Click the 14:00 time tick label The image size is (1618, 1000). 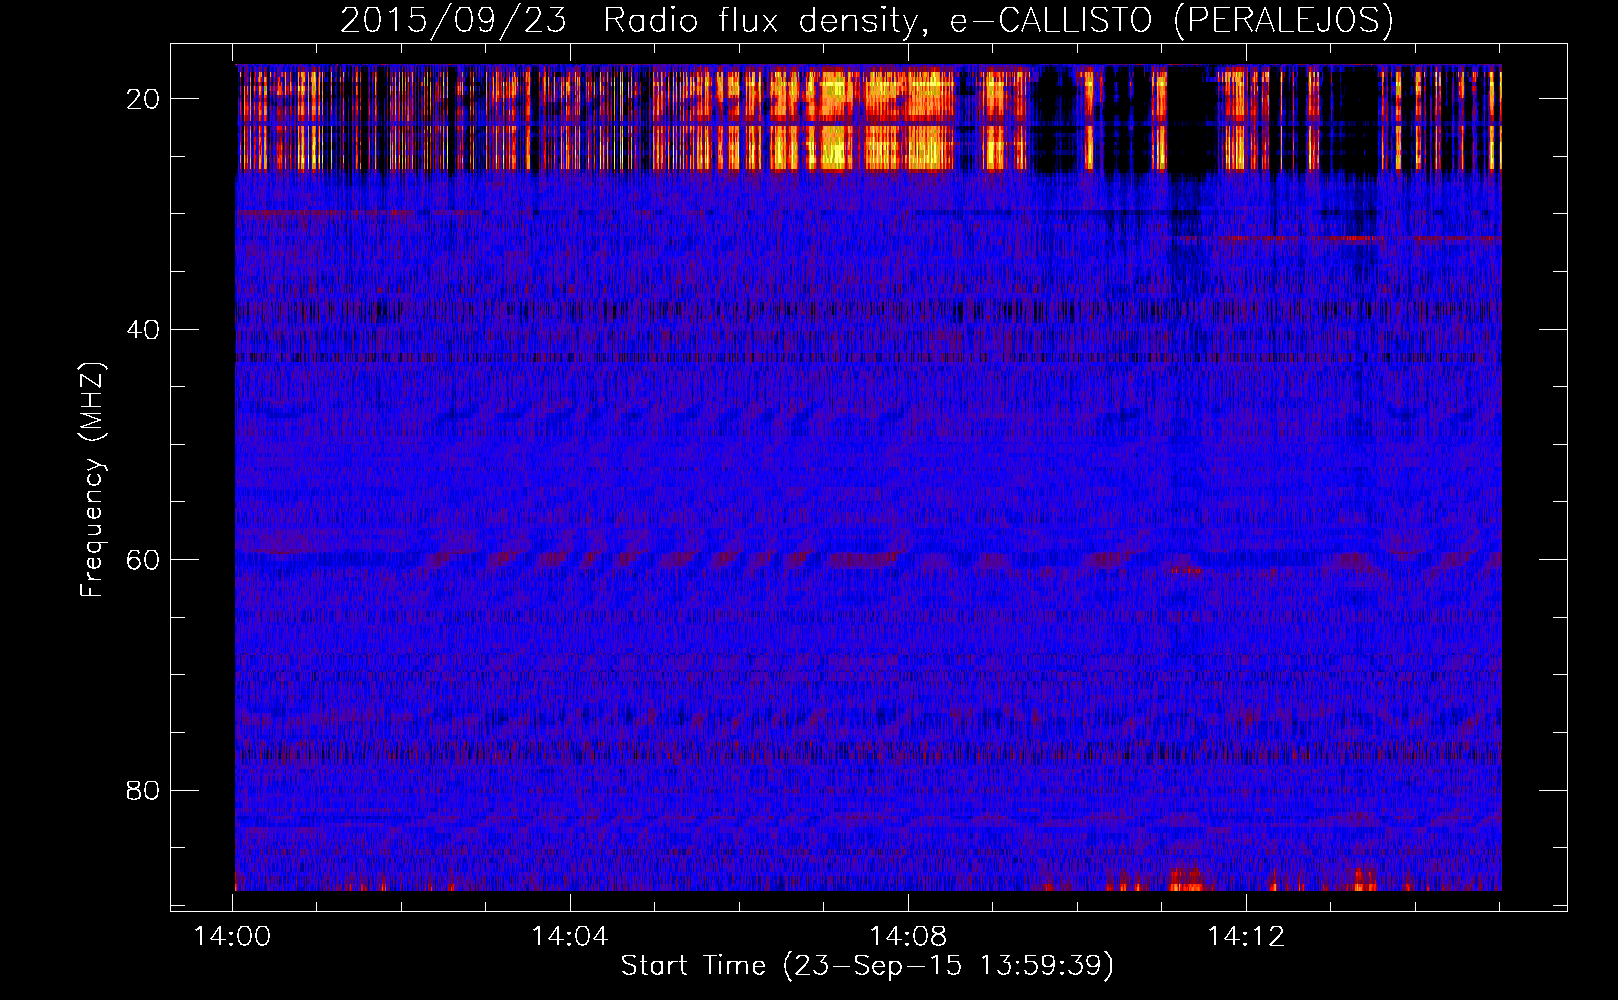(x=233, y=937)
